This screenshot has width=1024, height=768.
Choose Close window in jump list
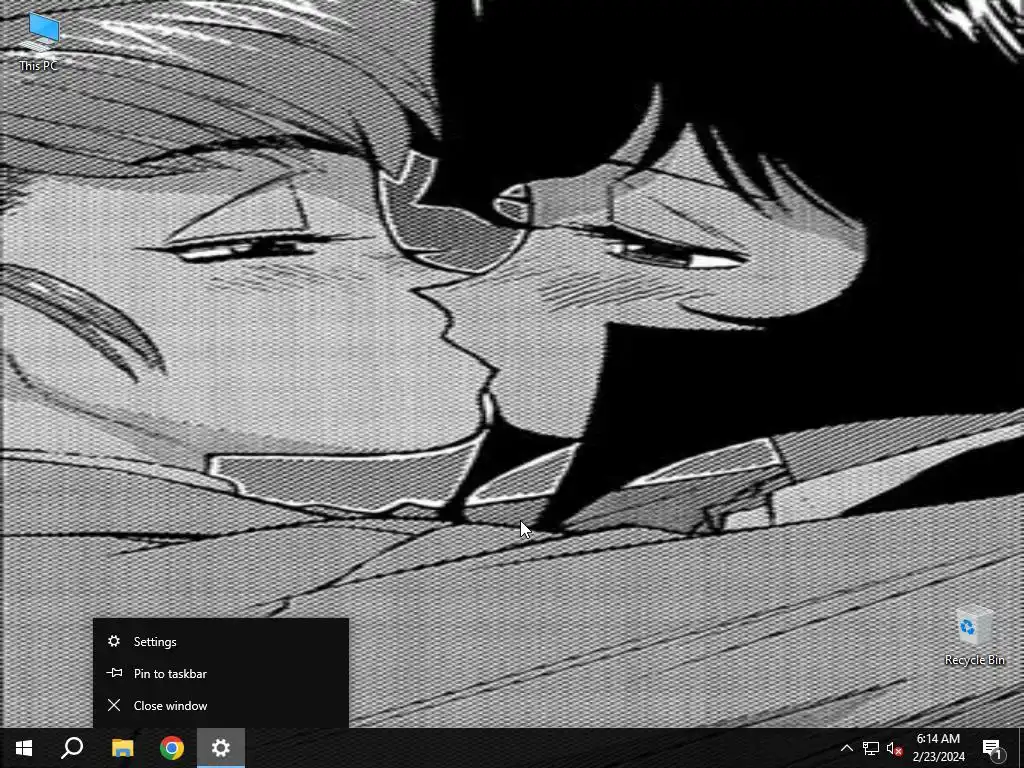221,705
